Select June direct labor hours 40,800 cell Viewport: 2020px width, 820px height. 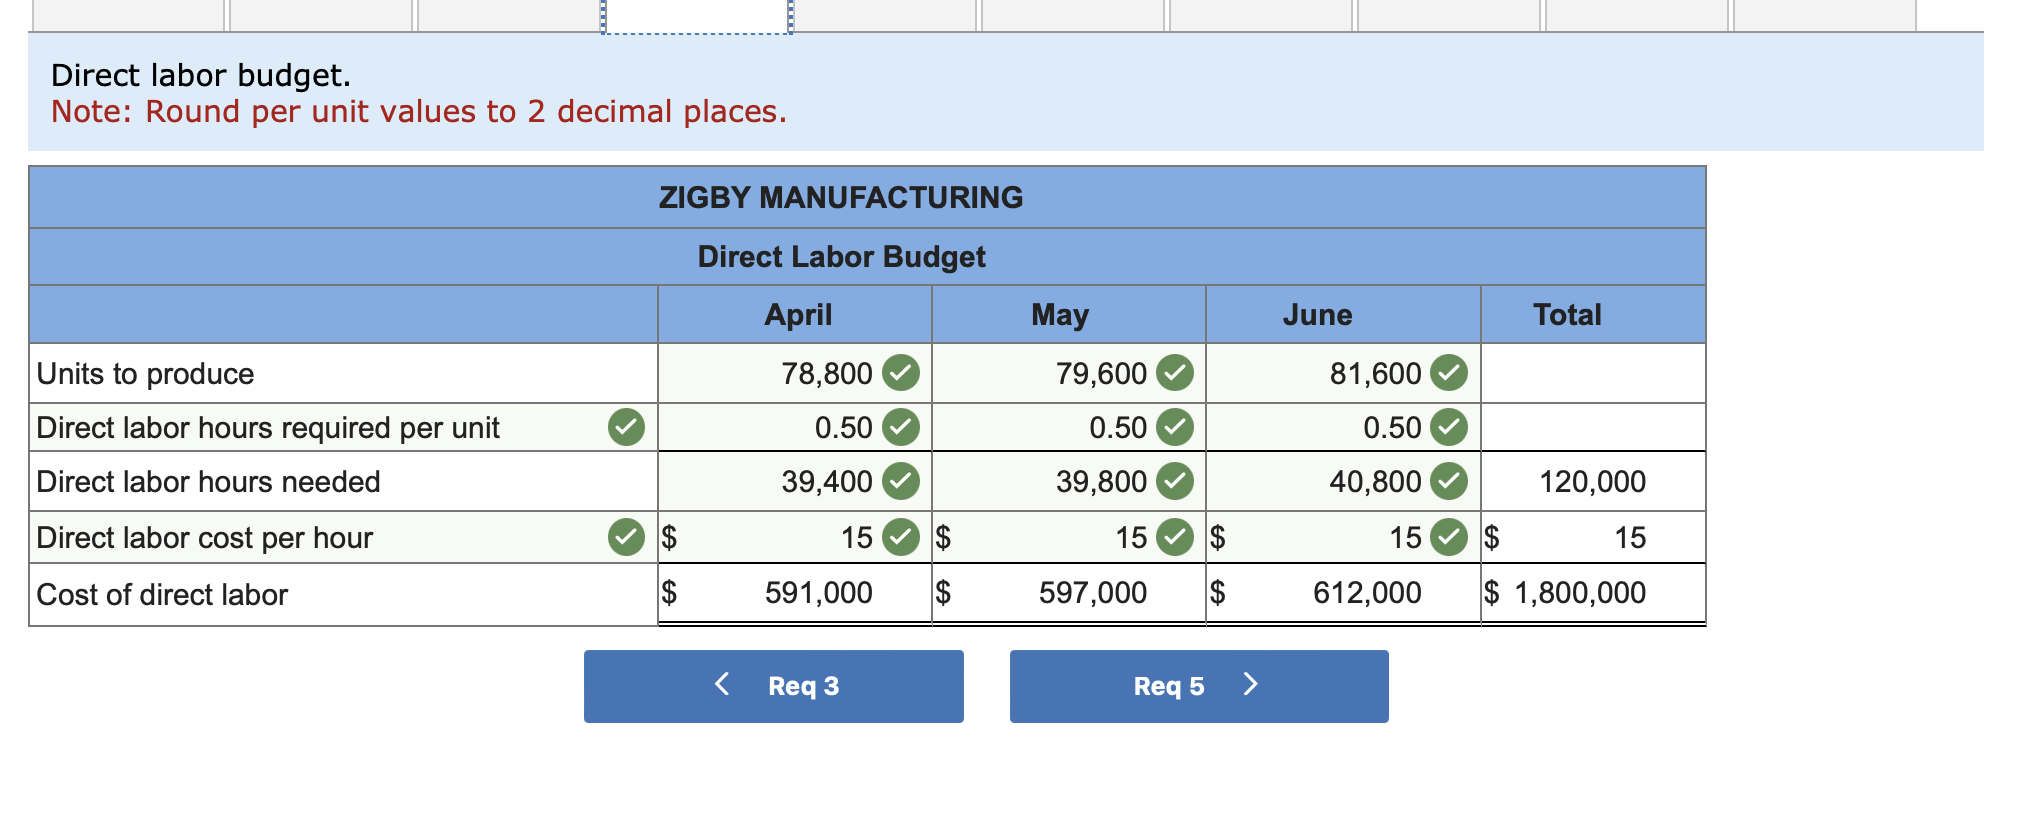click(1343, 482)
